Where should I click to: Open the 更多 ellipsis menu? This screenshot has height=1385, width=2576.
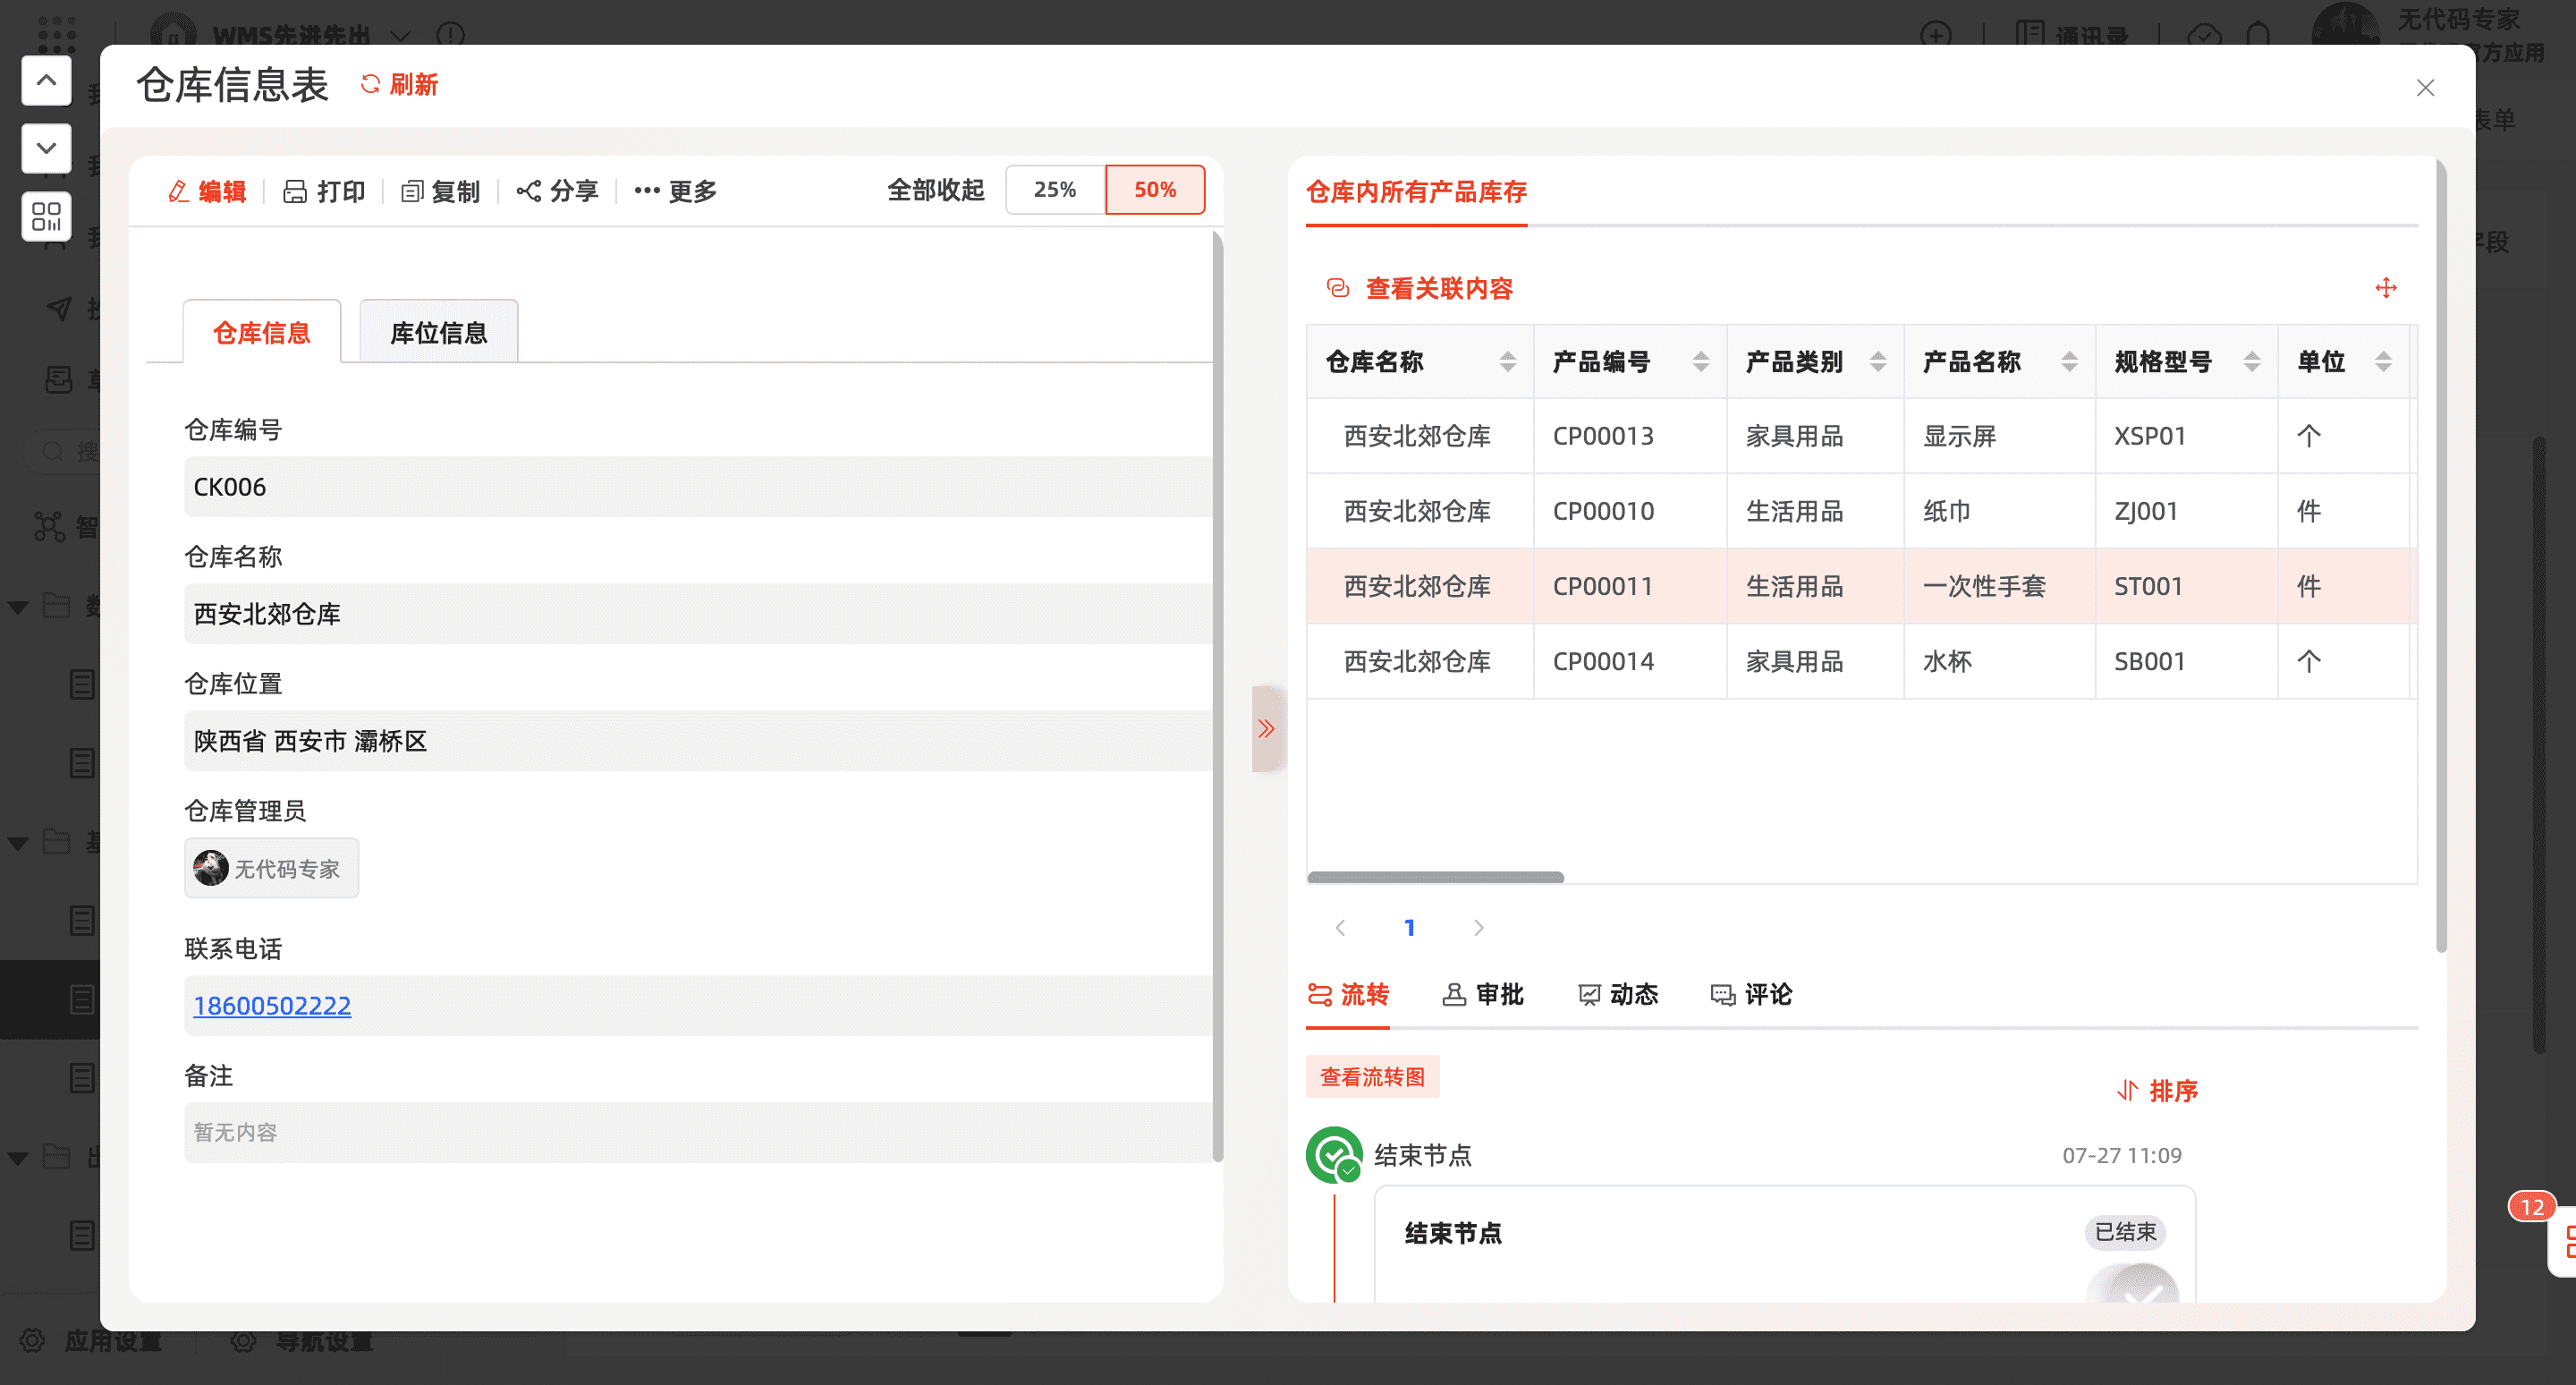(x=647, y=191)
